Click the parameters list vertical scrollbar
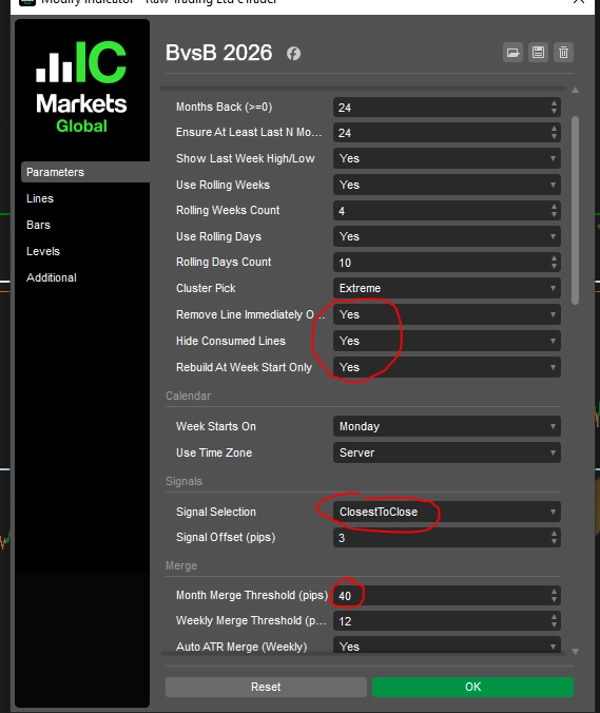 click(x=574, y=210)
